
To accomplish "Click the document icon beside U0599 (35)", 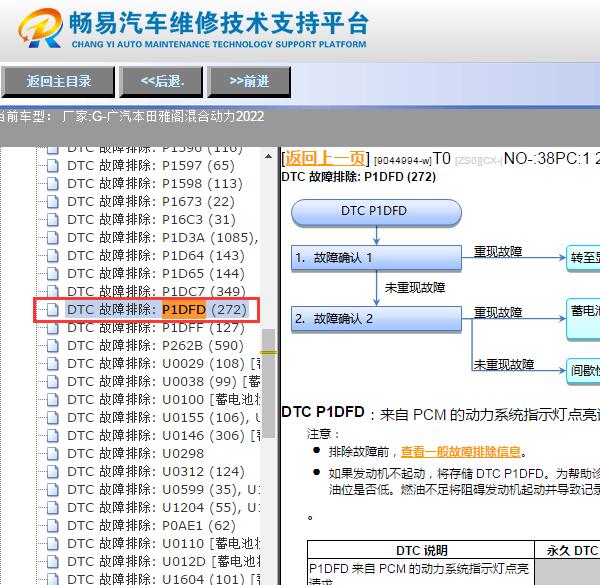I will (52, 489).
